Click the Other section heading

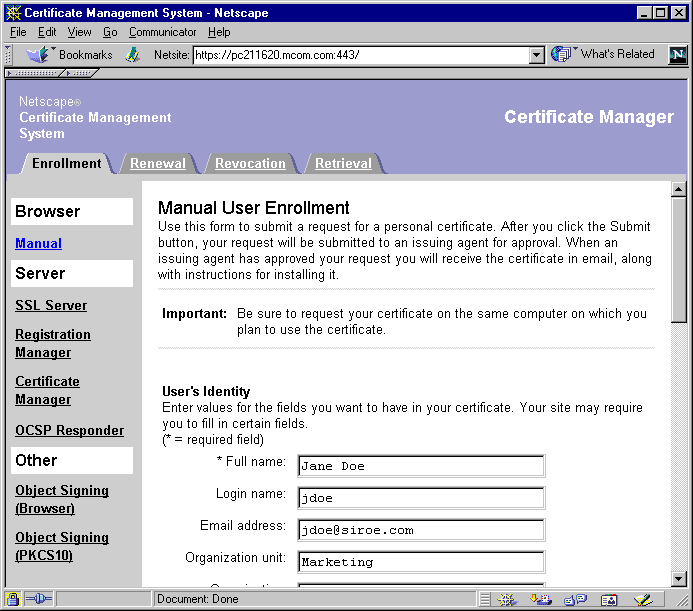click(x=72, y=460)
